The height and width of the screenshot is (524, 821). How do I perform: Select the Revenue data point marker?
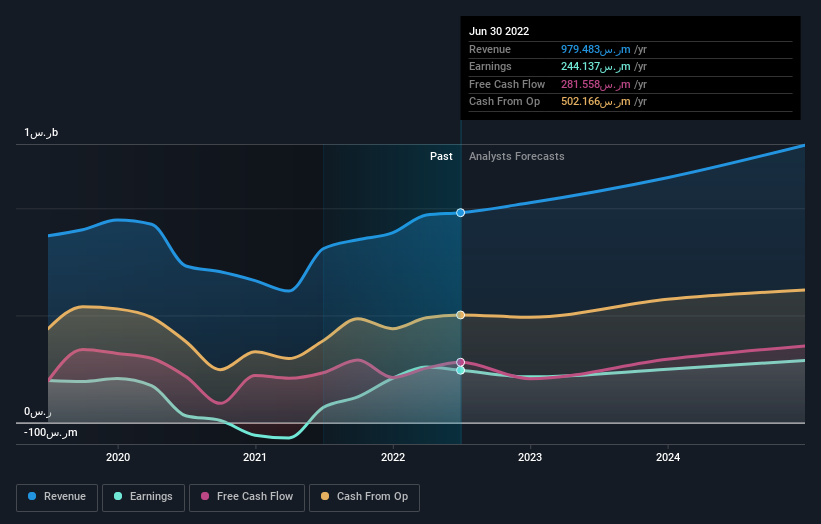coord(460,213)
